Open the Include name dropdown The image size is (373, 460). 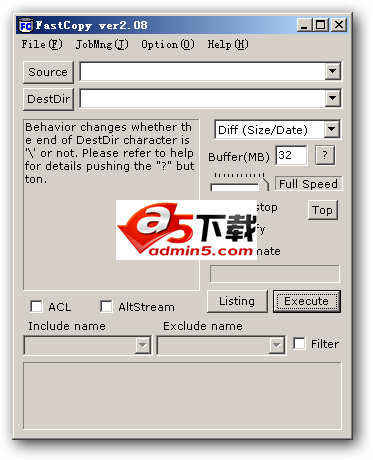pyautogui.click(x=88, y=345)
